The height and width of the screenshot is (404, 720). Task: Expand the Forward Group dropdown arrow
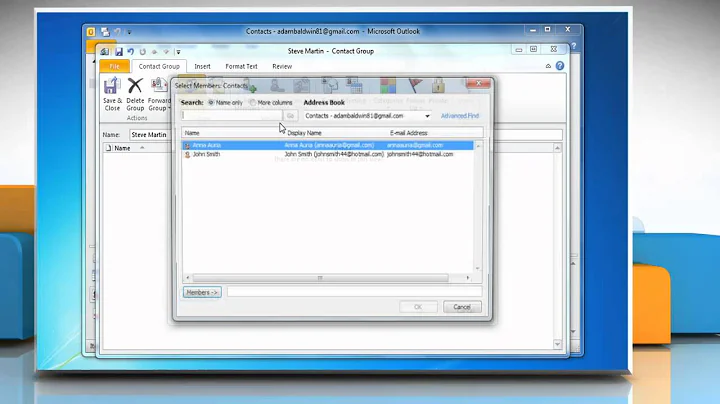pos(169,108)
